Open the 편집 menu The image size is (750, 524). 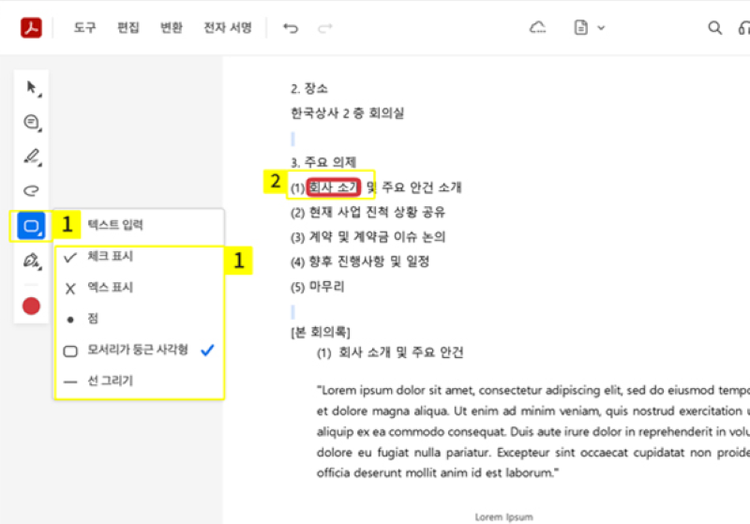[128, 28]
